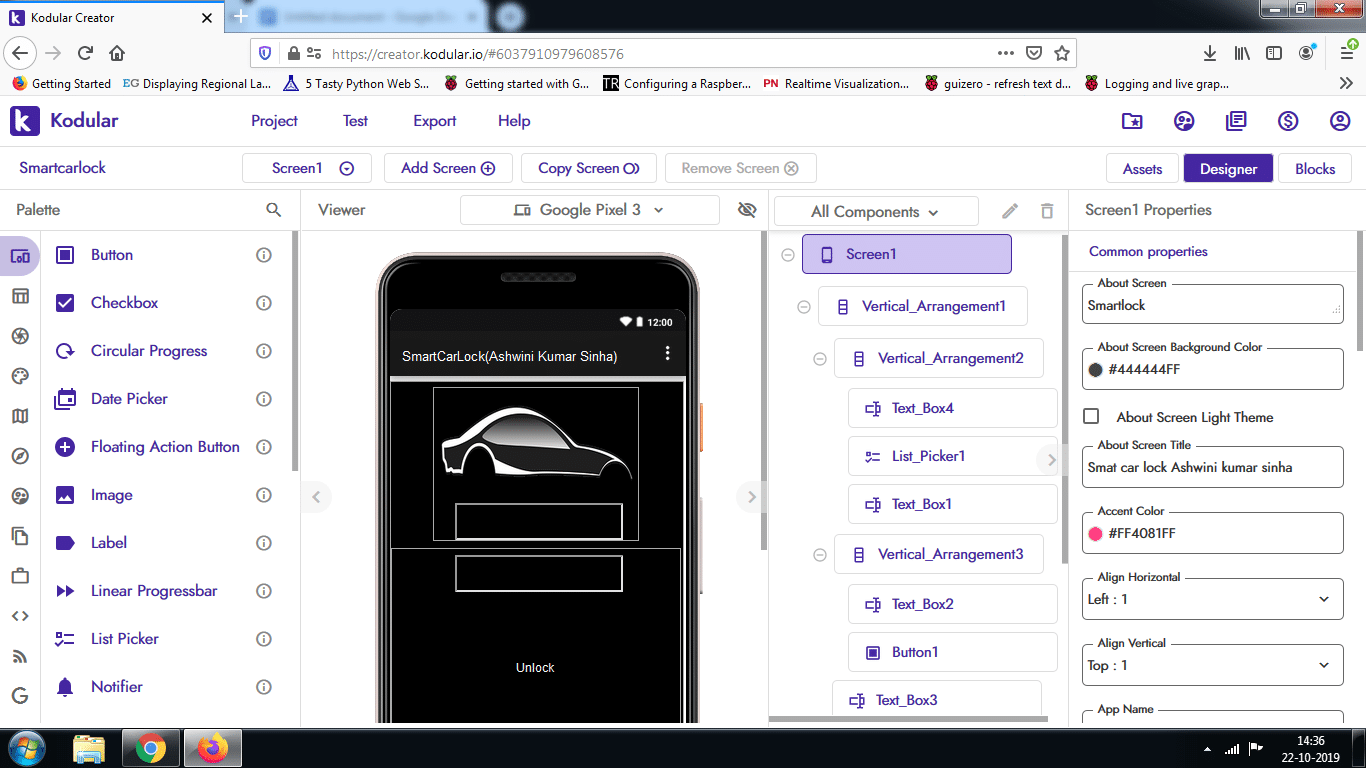1366x768 pixels.
Task: Delete selected component using trash icon
Action: pyautogui.click(x=1047, y=211)
